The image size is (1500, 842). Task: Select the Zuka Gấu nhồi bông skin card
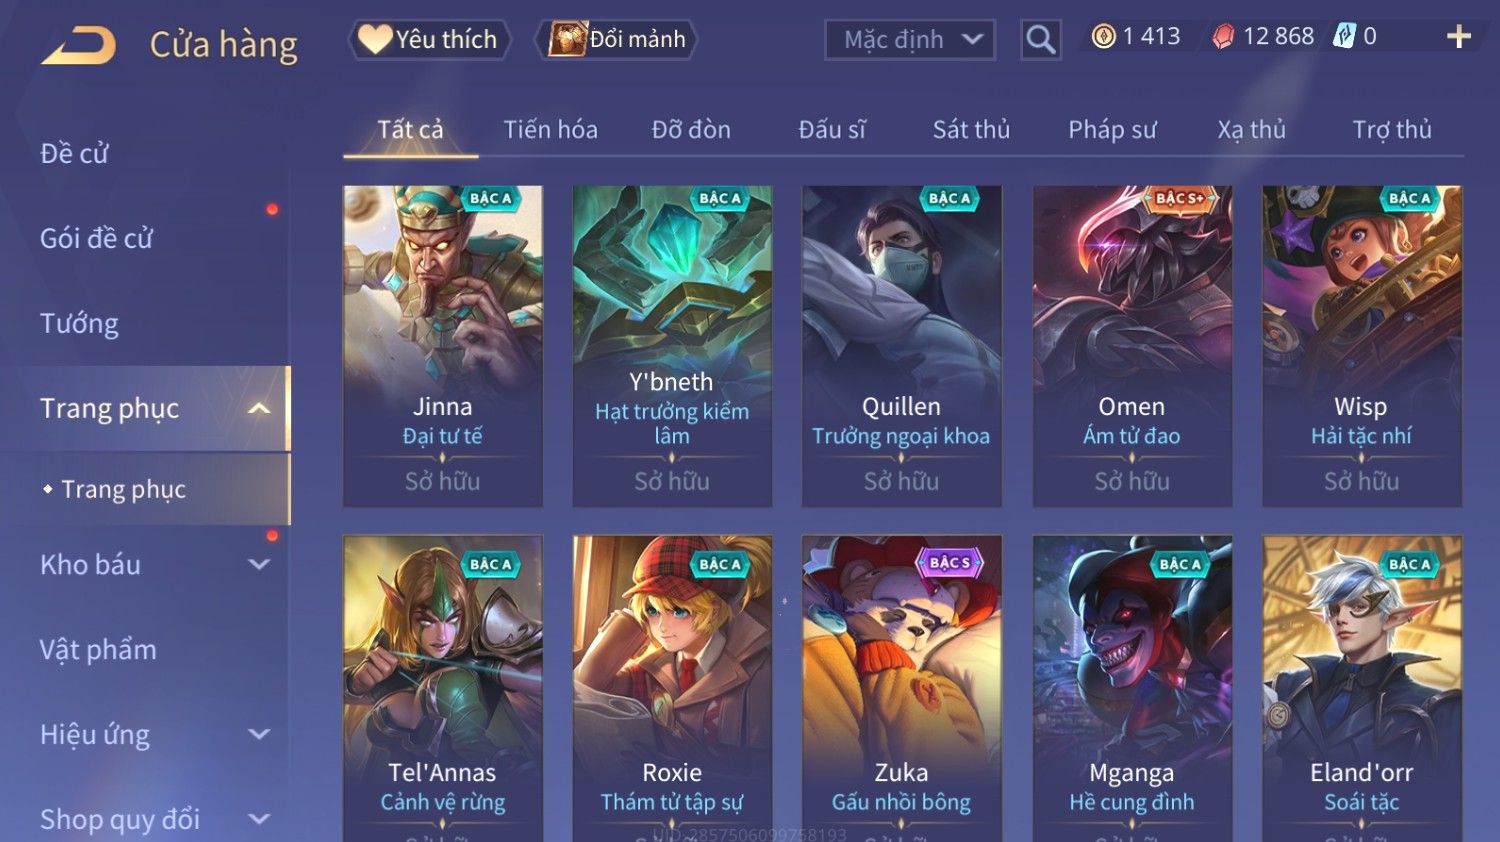[x=902, y=688]
